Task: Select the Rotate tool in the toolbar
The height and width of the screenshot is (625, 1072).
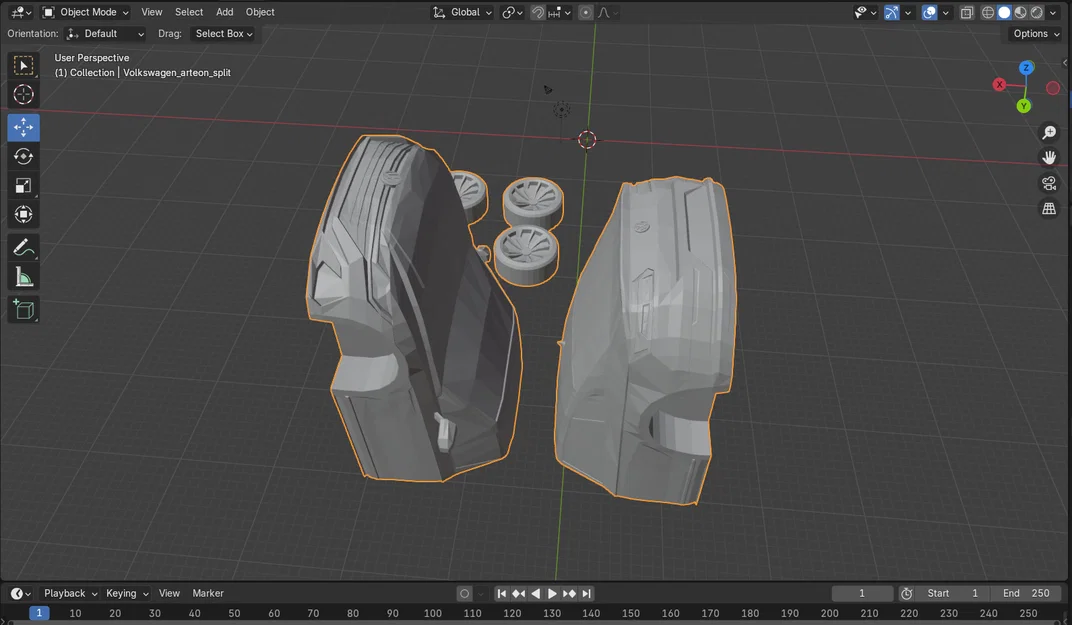Action: [x=23, y=156]
